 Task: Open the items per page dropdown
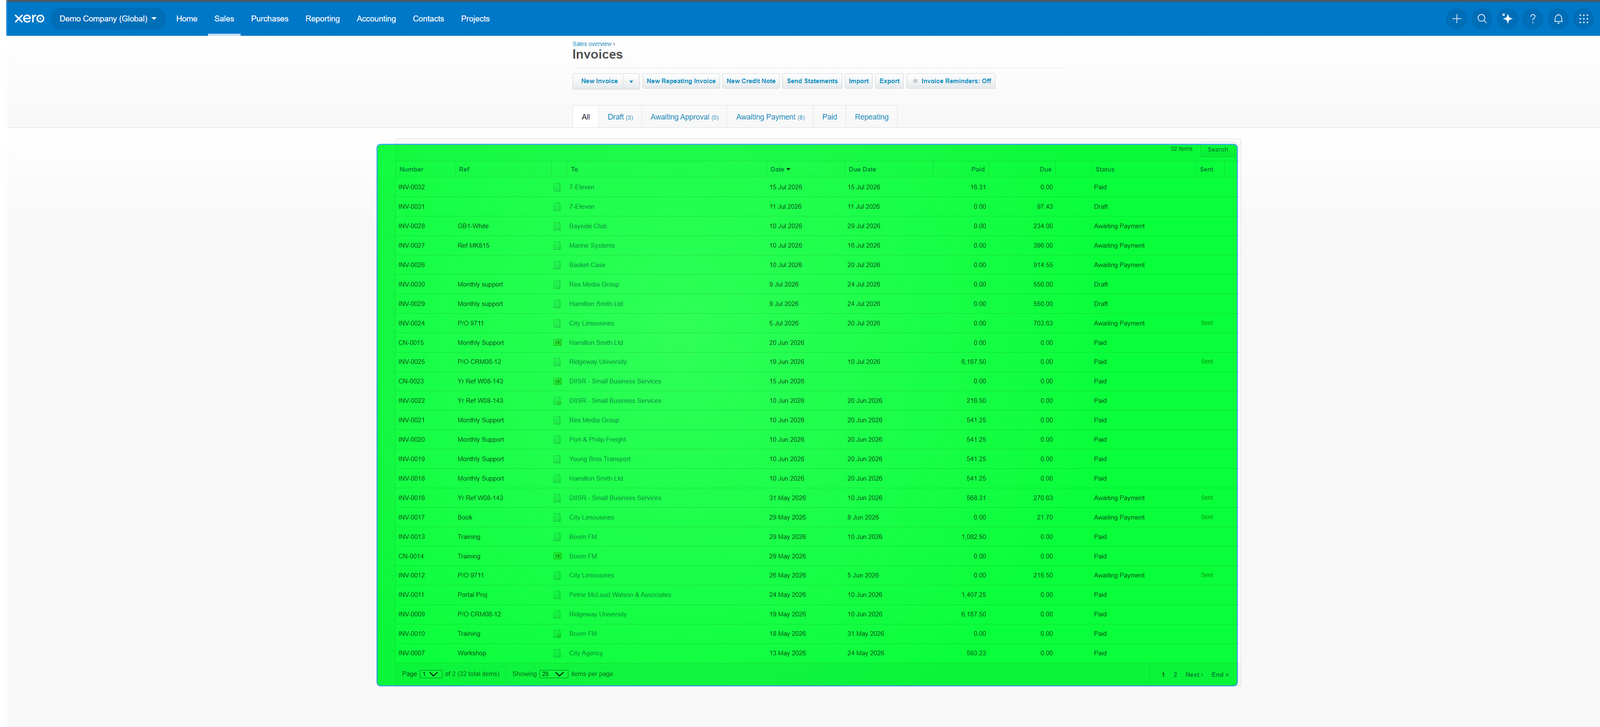point(553,674)
